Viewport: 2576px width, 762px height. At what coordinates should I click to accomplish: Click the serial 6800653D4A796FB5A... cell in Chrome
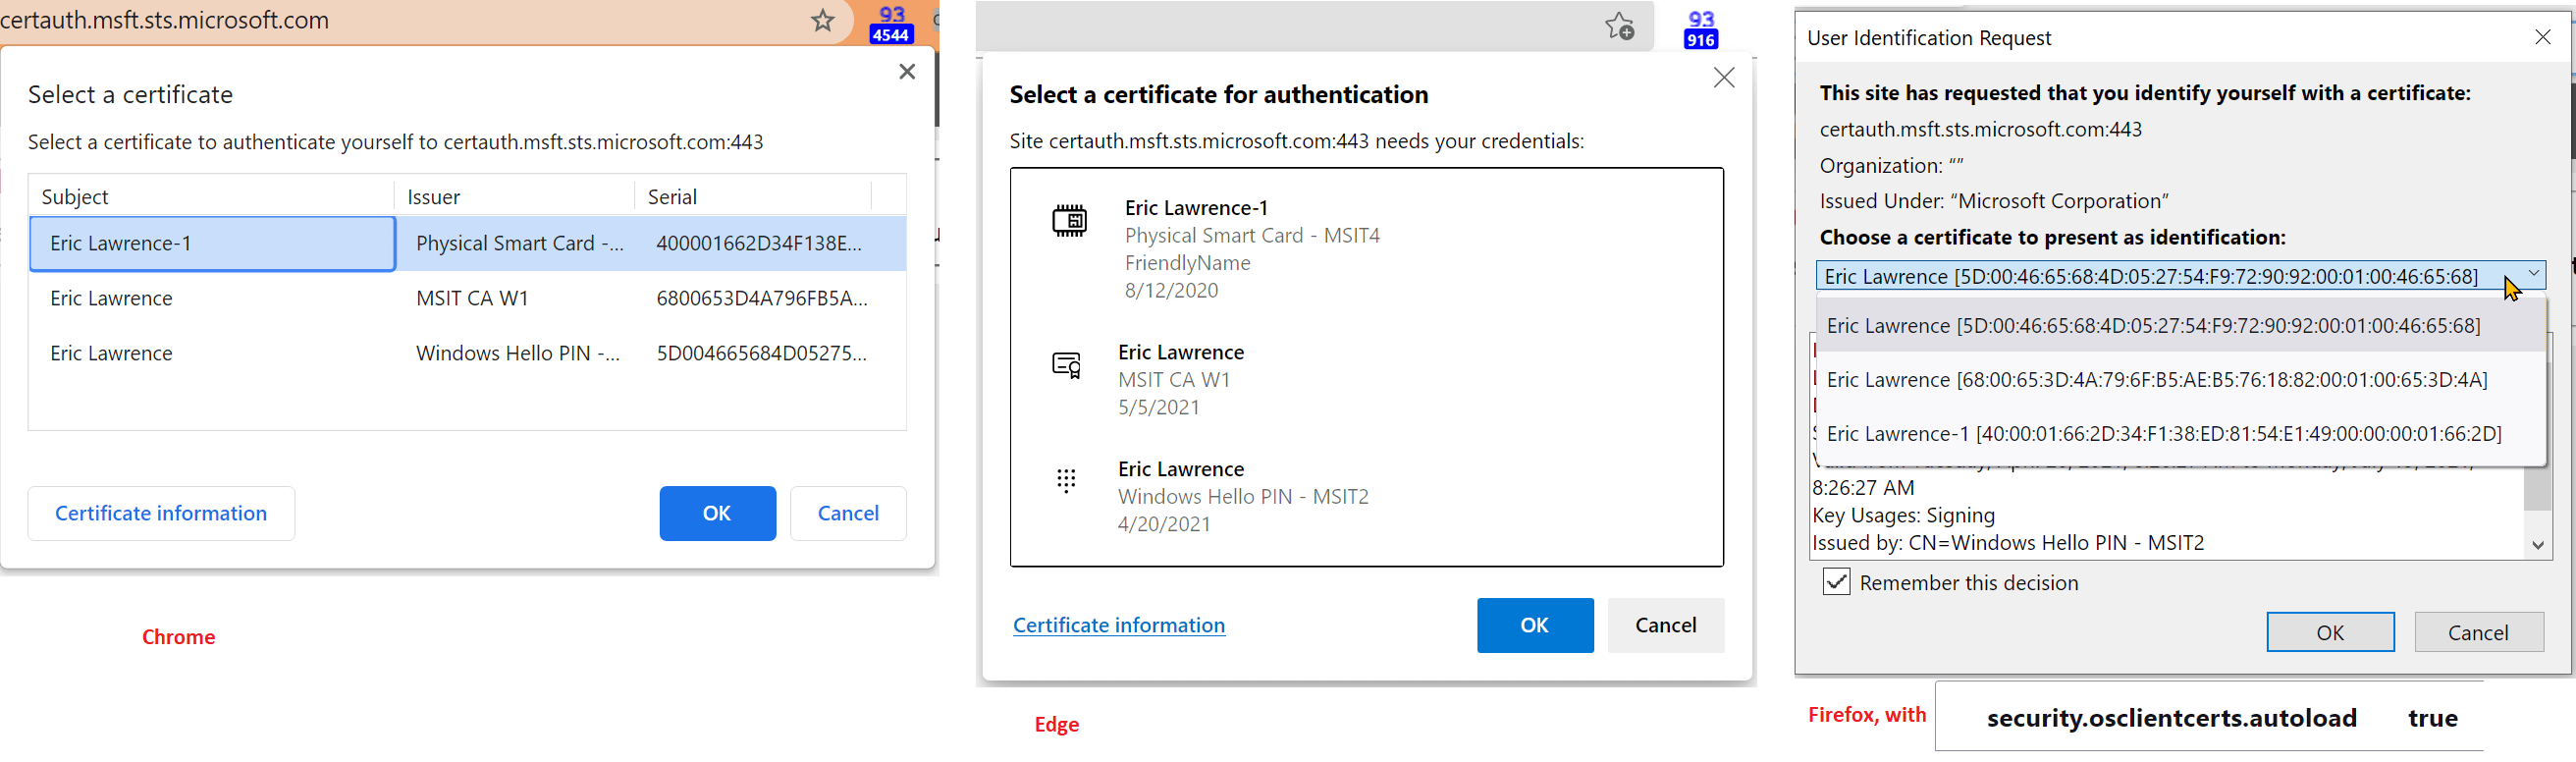click(762, 298)
